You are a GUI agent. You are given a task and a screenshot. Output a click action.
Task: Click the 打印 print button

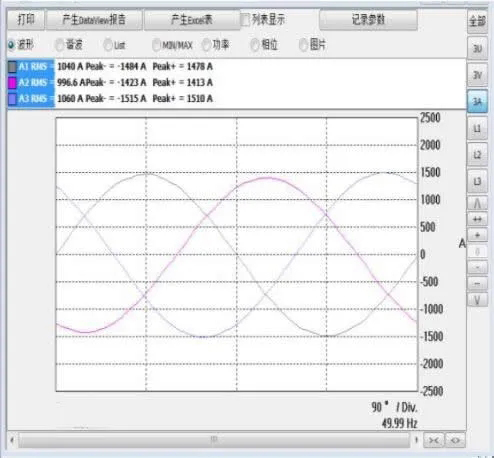pos(26,20)
